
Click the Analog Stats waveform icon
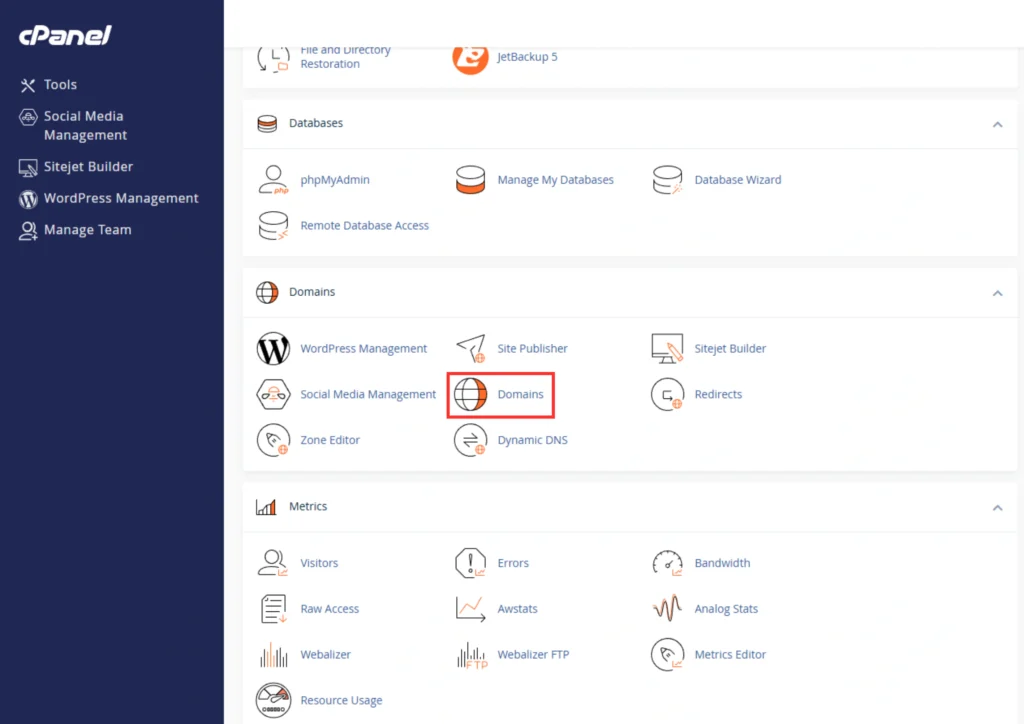[667, 608]
